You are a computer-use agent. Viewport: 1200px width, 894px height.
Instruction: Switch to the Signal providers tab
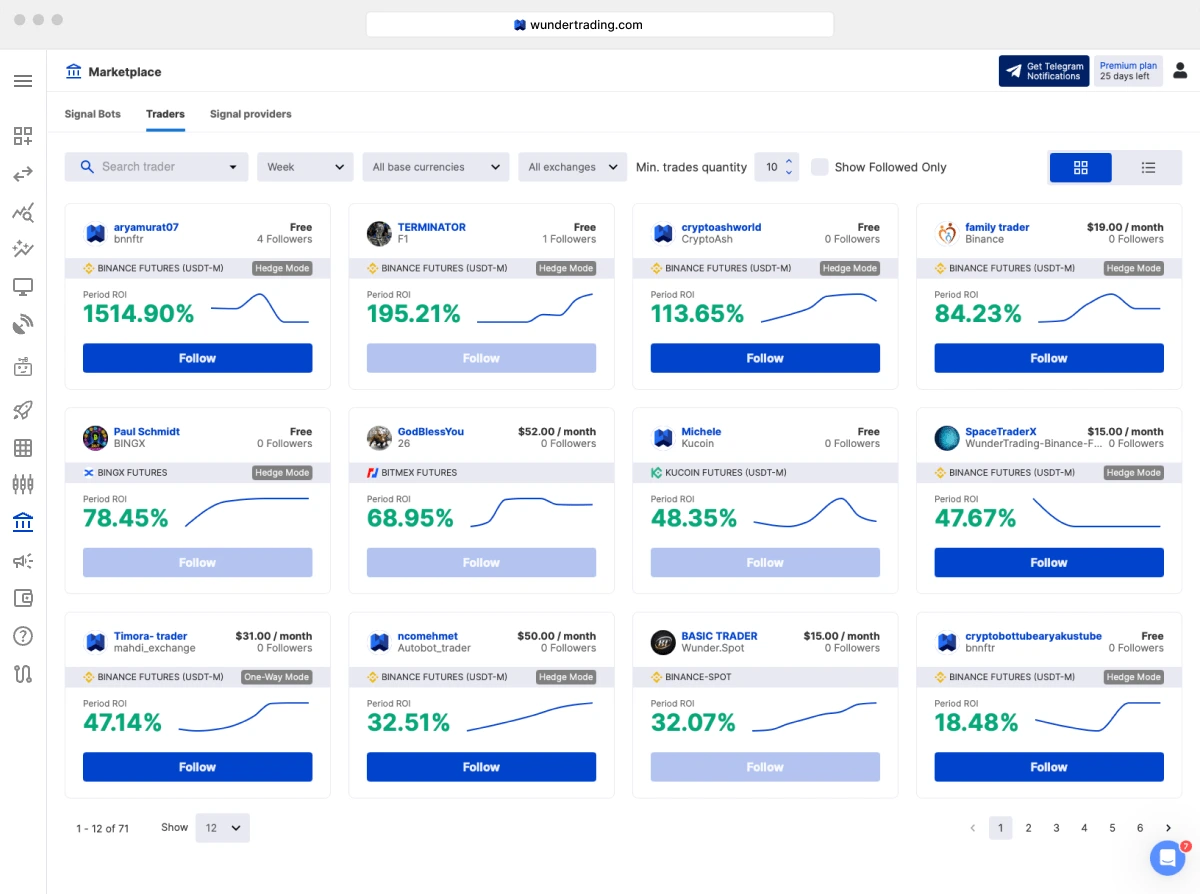pyautogui.click(x=250, y=114)
